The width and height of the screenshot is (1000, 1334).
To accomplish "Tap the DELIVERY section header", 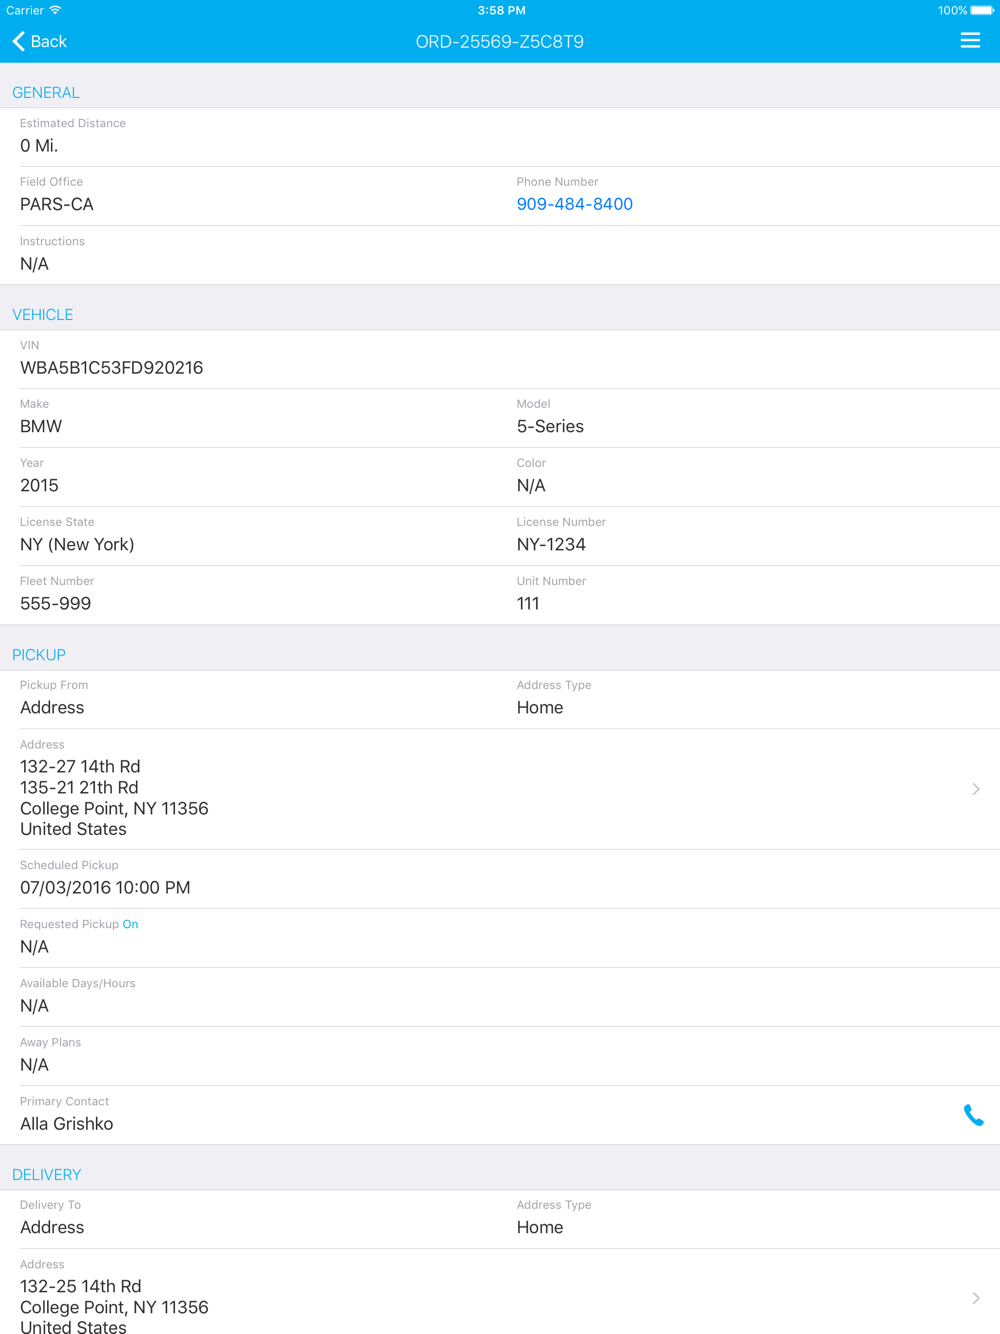I will pyautogui.click(x=47, y=1175).
